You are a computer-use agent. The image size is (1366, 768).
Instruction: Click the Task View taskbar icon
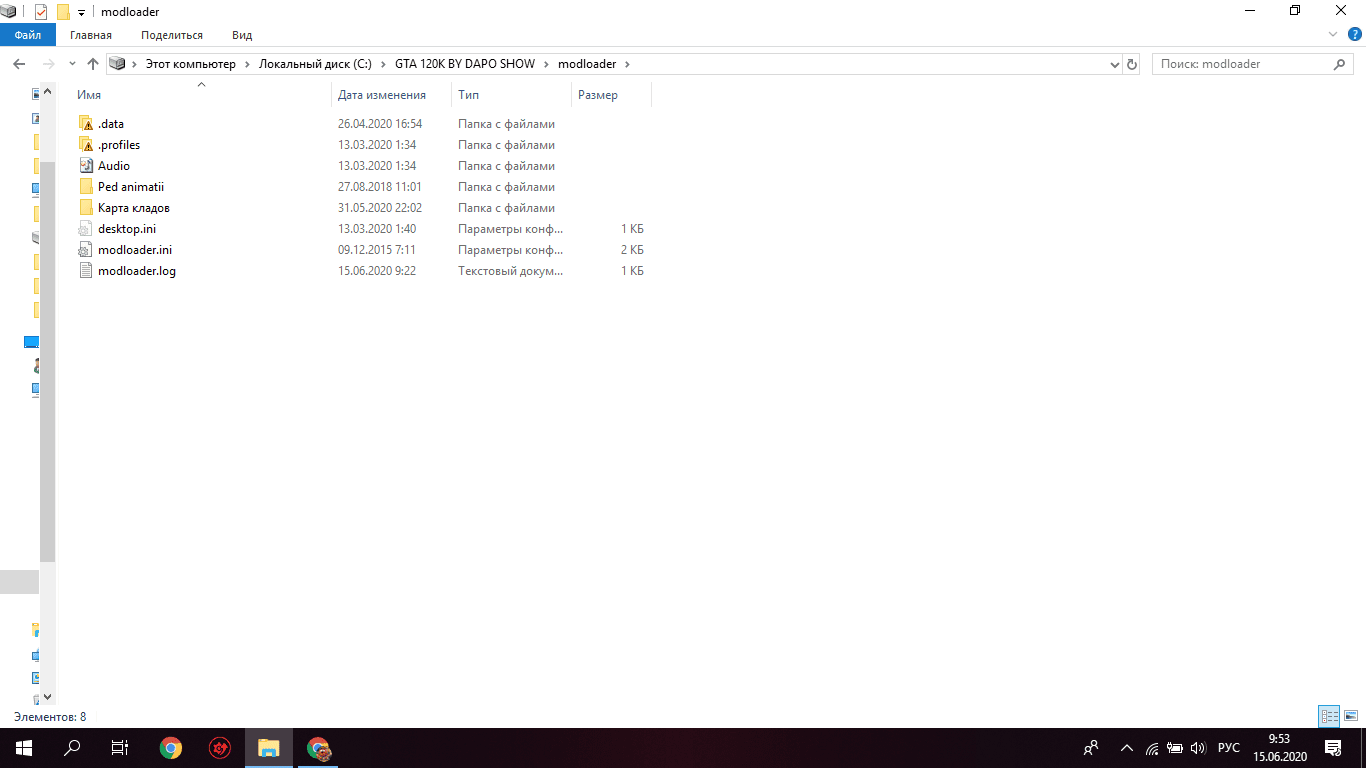click(120, 748)
